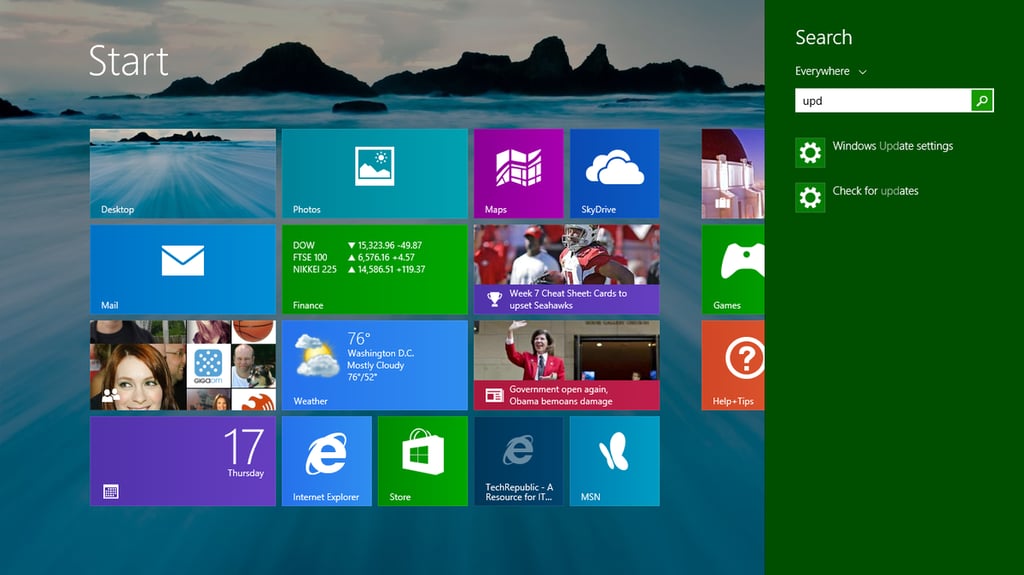1024x575 pixels.
Task: Open the Help+Tips tile
Action: [733, 365]
